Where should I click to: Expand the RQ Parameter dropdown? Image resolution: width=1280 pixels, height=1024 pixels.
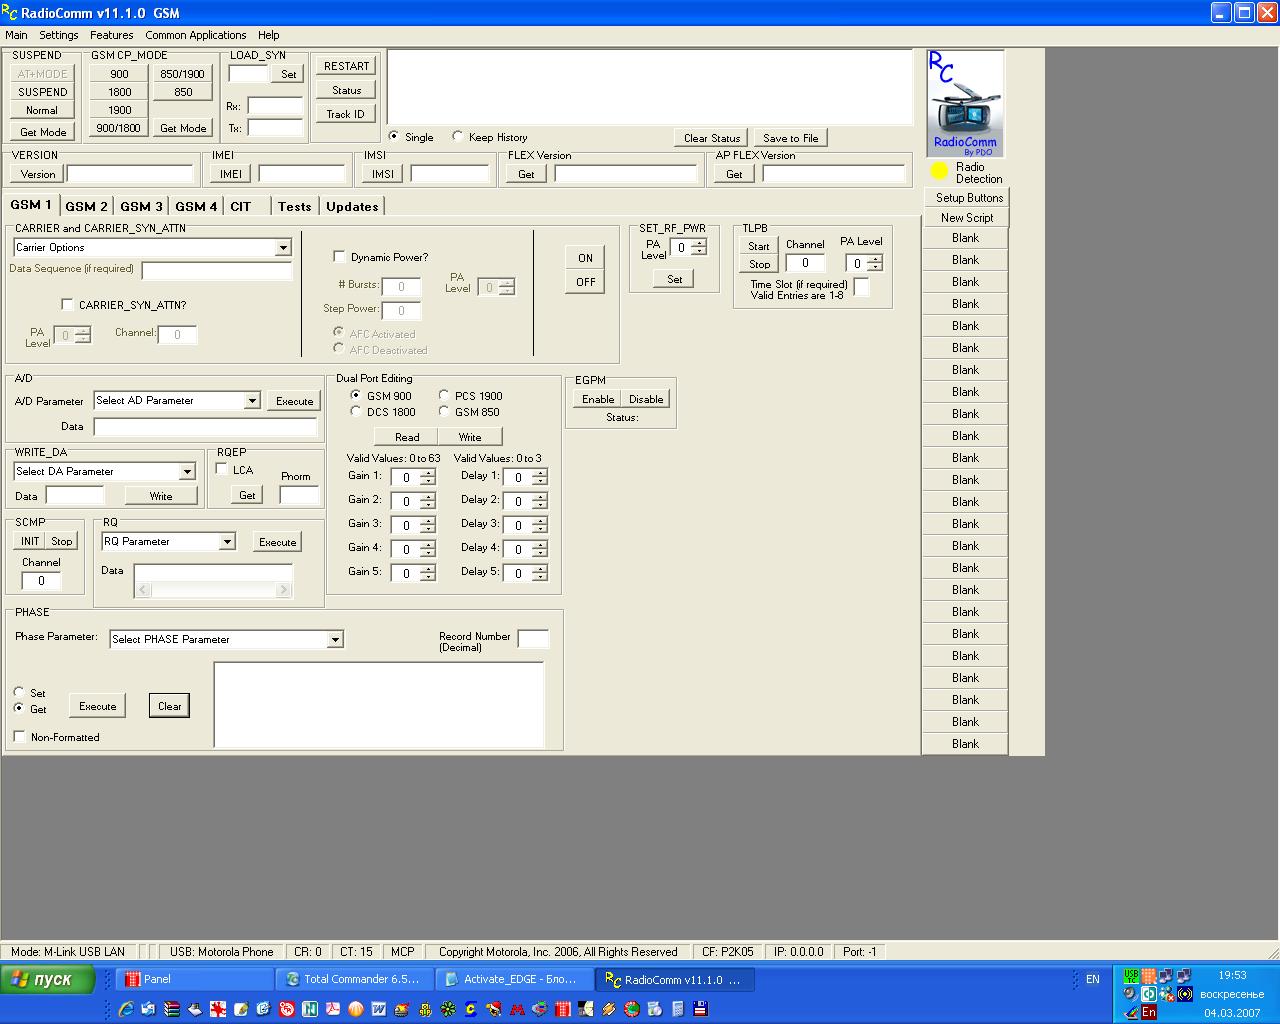[x=227, y=542]
